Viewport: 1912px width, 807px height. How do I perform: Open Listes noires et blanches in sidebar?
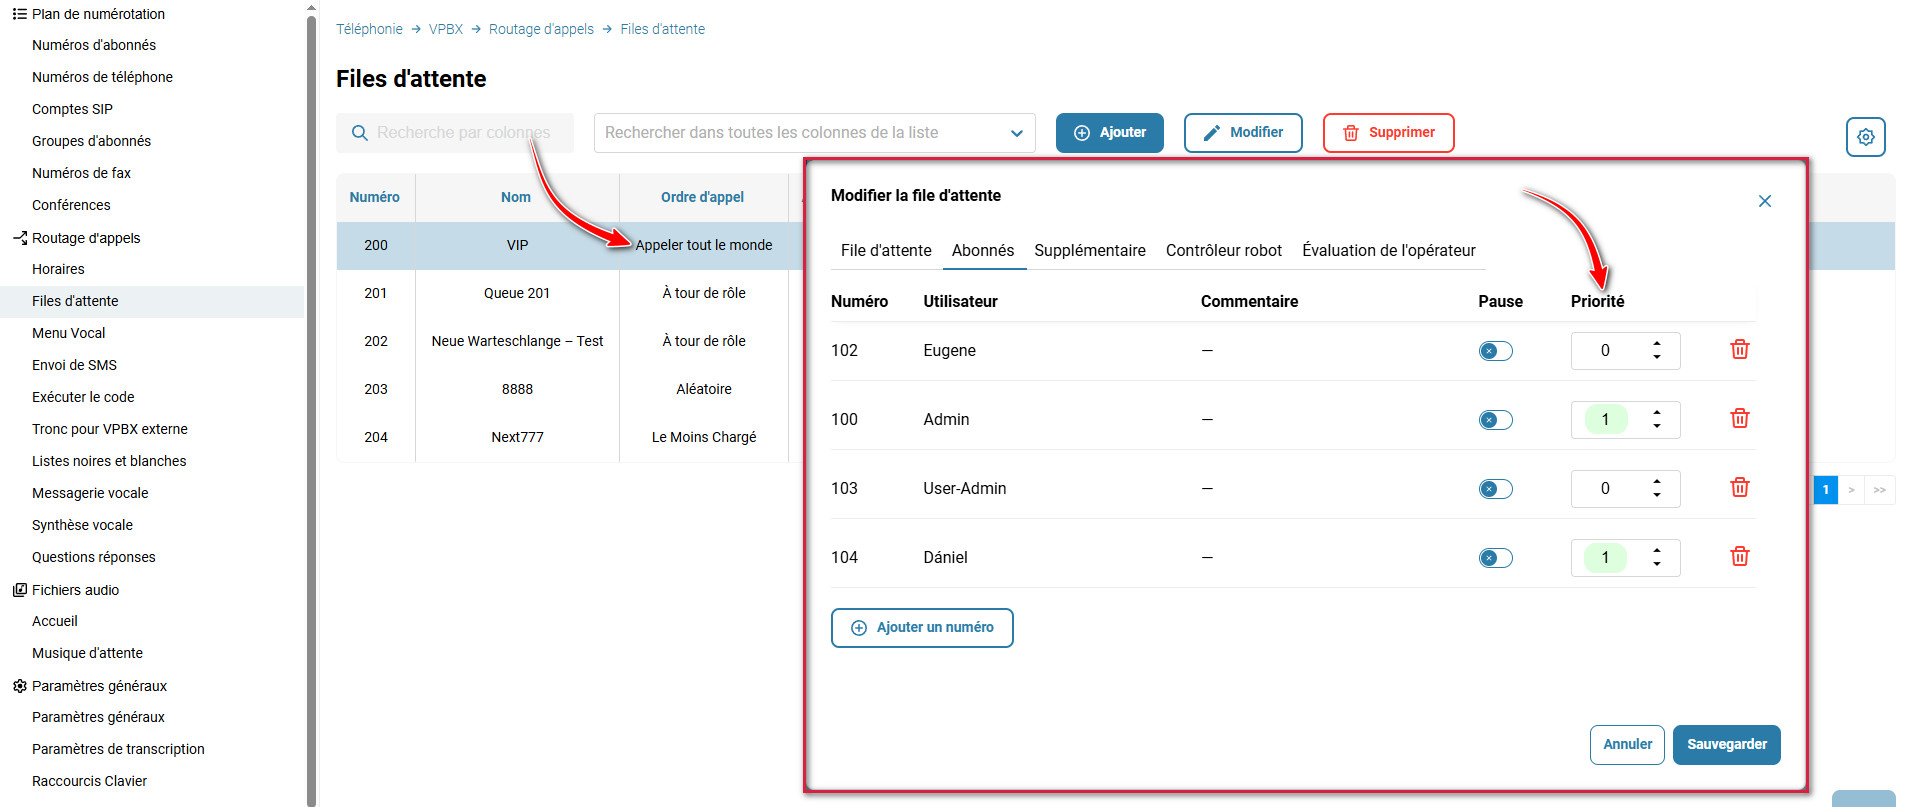(x=109, y=461)
